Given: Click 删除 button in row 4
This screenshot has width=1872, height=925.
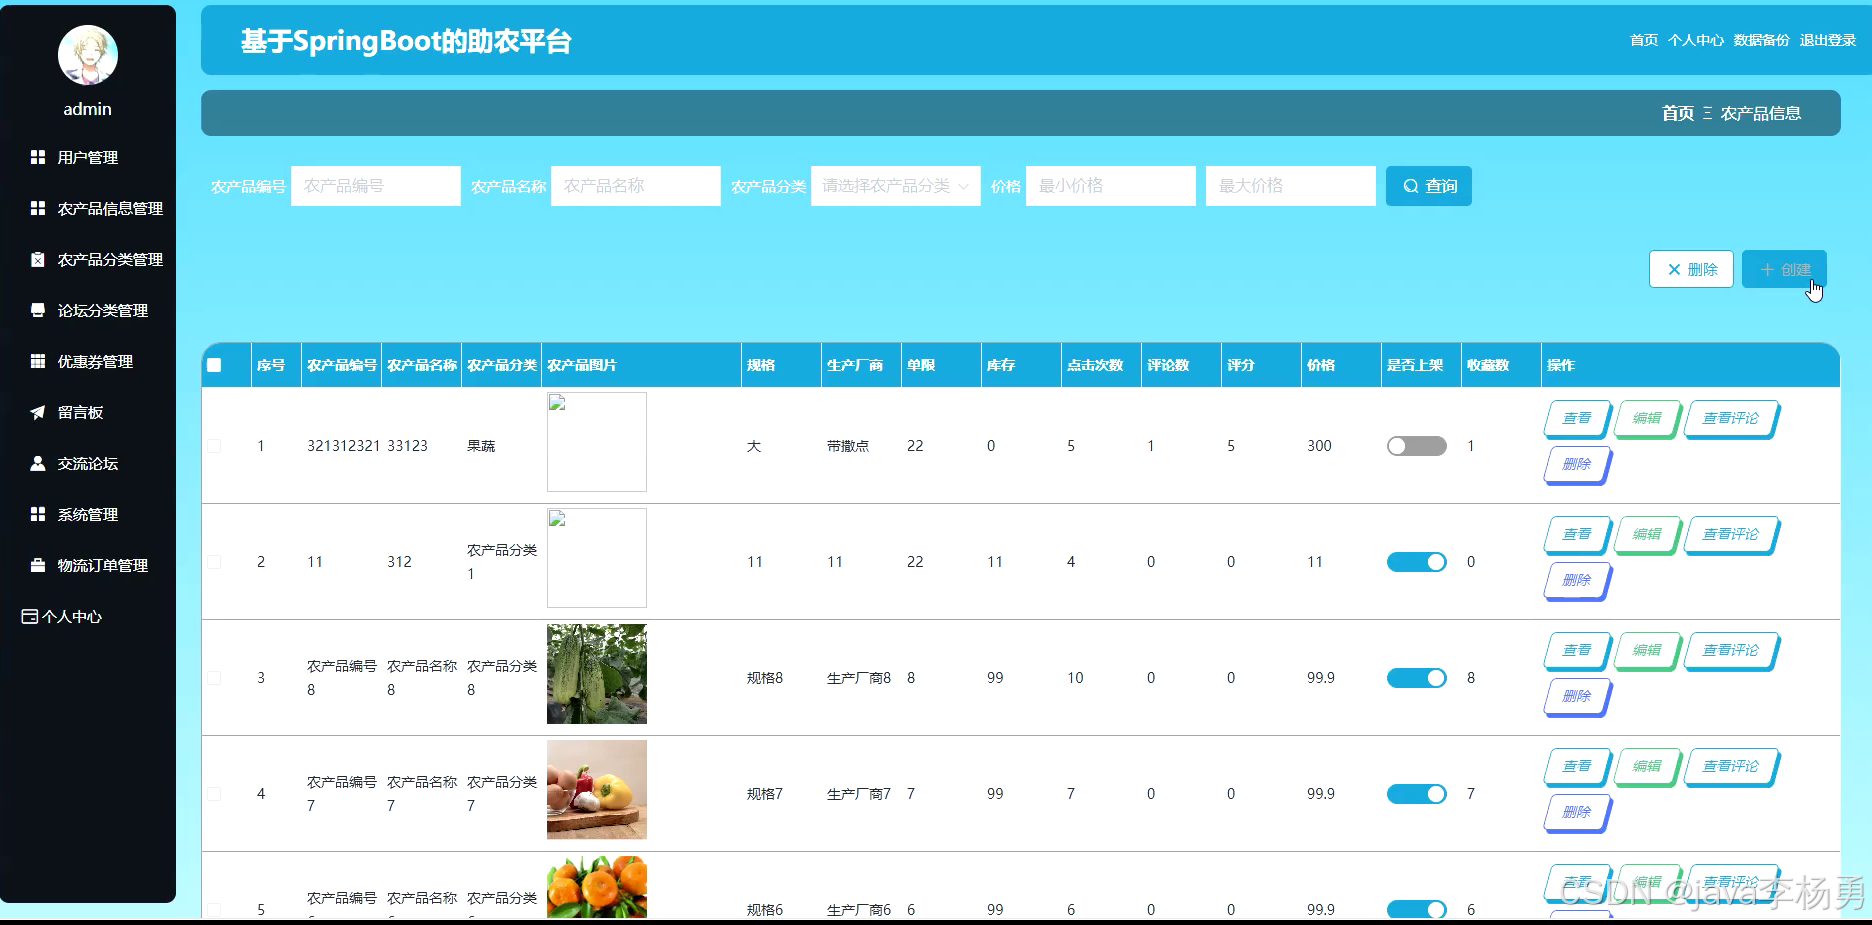Looking at the screenshot, I should click(x=1578, y=813).
